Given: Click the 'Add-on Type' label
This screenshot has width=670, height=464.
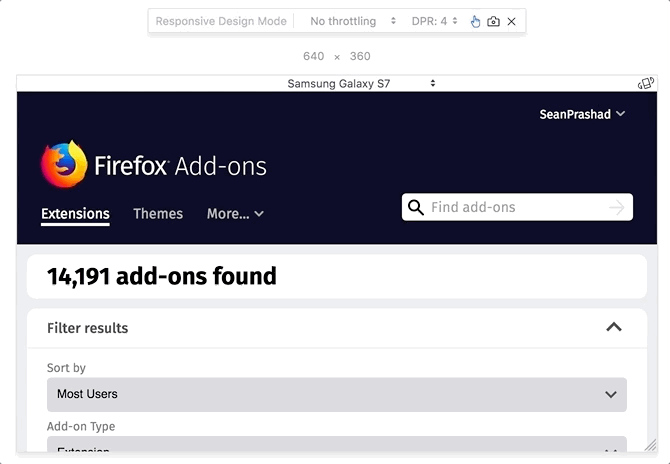Looking at the screenshot, I should tap(81, 426).
